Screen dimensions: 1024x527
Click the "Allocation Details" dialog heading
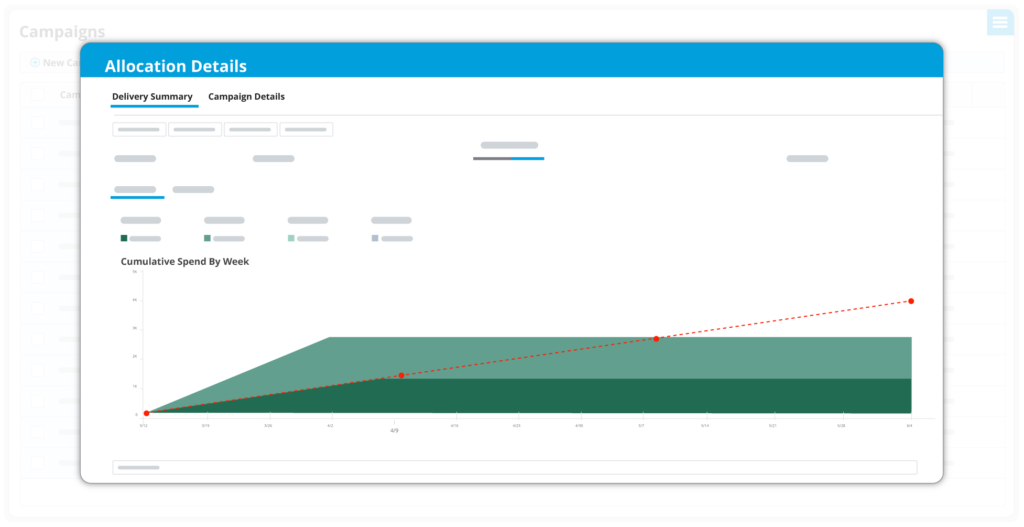[x=176, y=66]
